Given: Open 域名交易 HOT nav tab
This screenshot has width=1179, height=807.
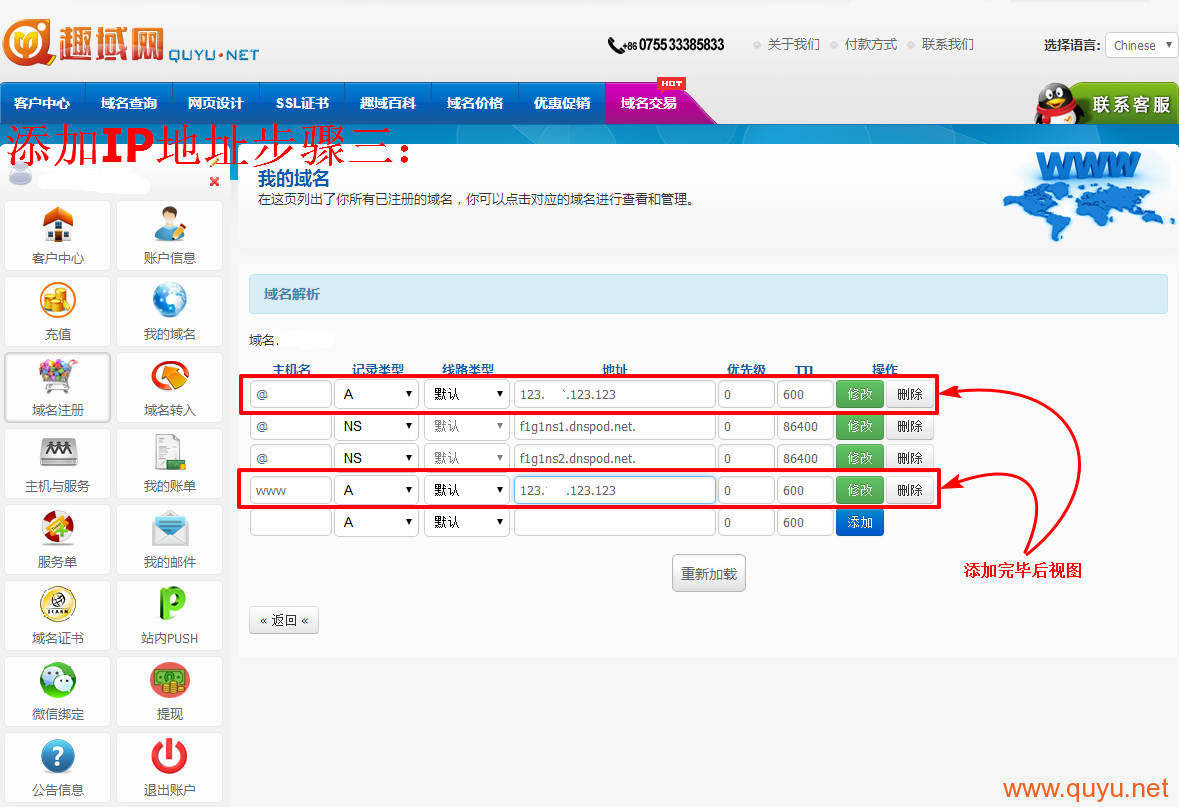Looking at the screenshot, I should [649, 103].
